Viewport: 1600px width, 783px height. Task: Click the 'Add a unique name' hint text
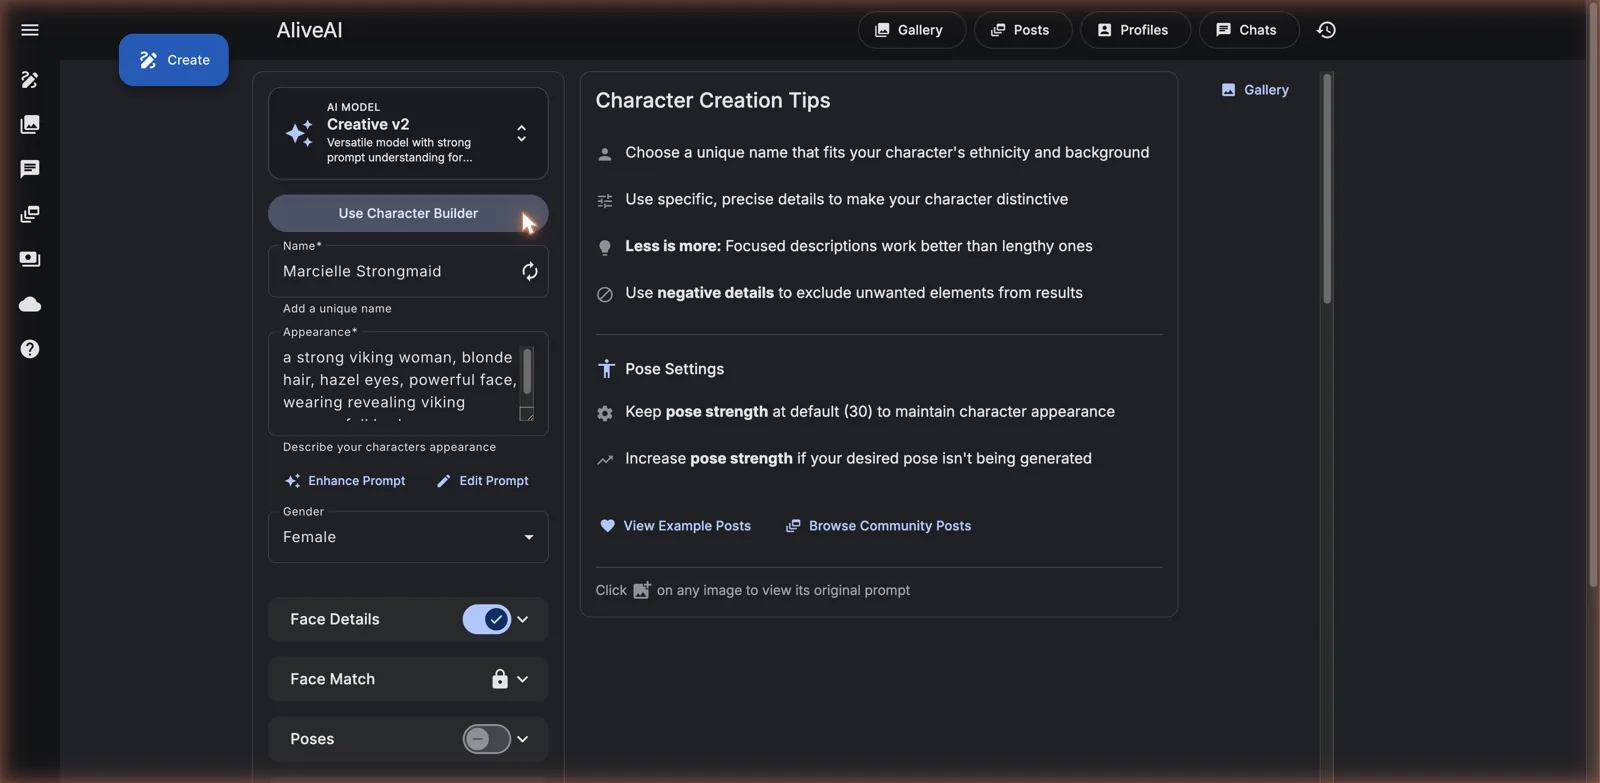click(x=337, y=309)
